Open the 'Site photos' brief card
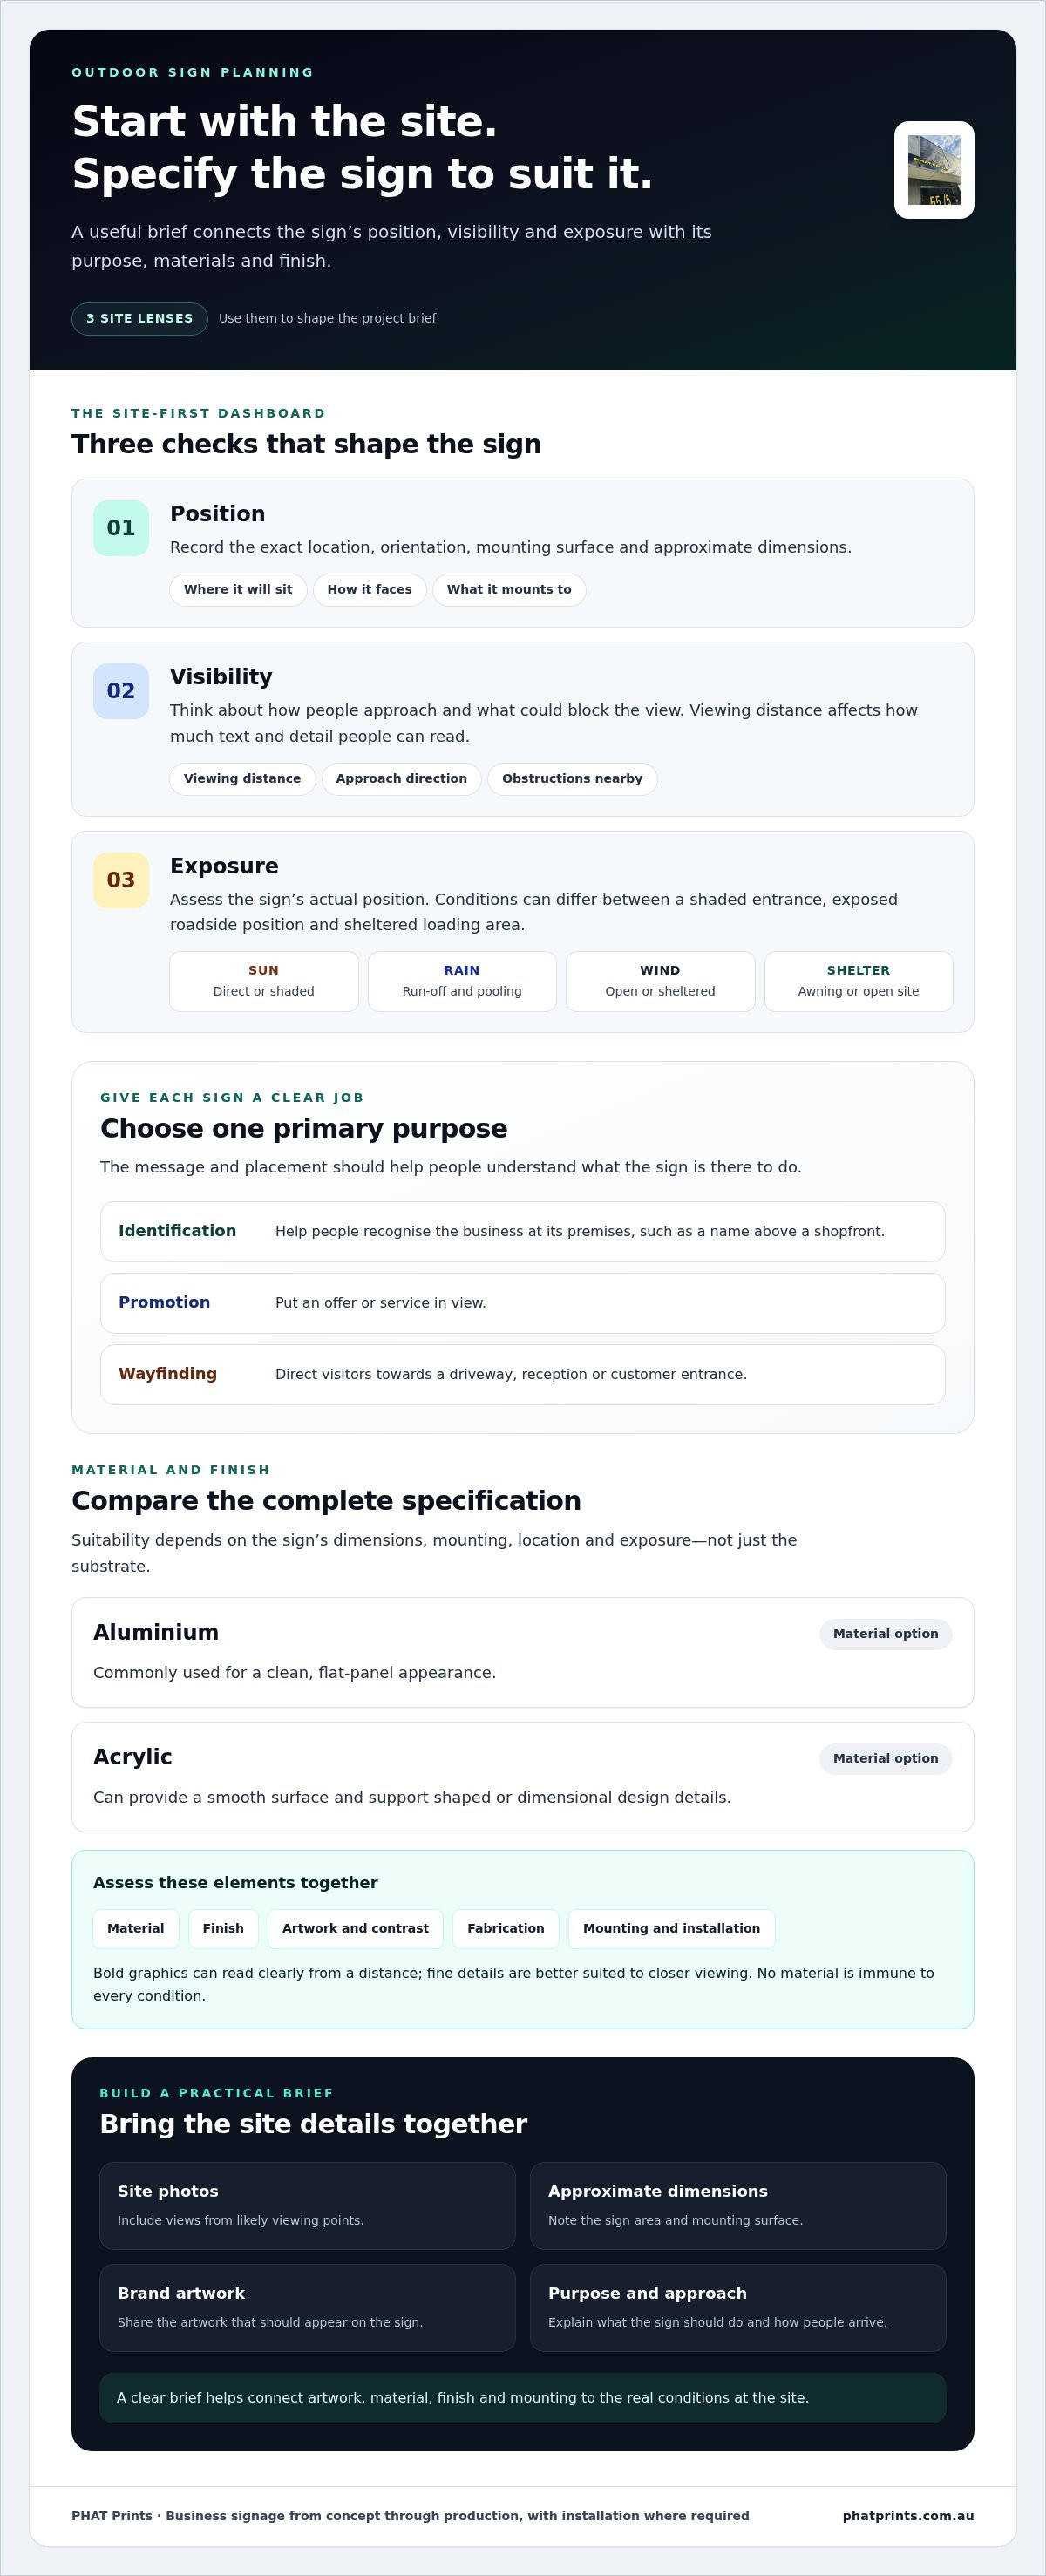The width and height of the screenshot is (1046, 2576). click(x=308, y=2206)
